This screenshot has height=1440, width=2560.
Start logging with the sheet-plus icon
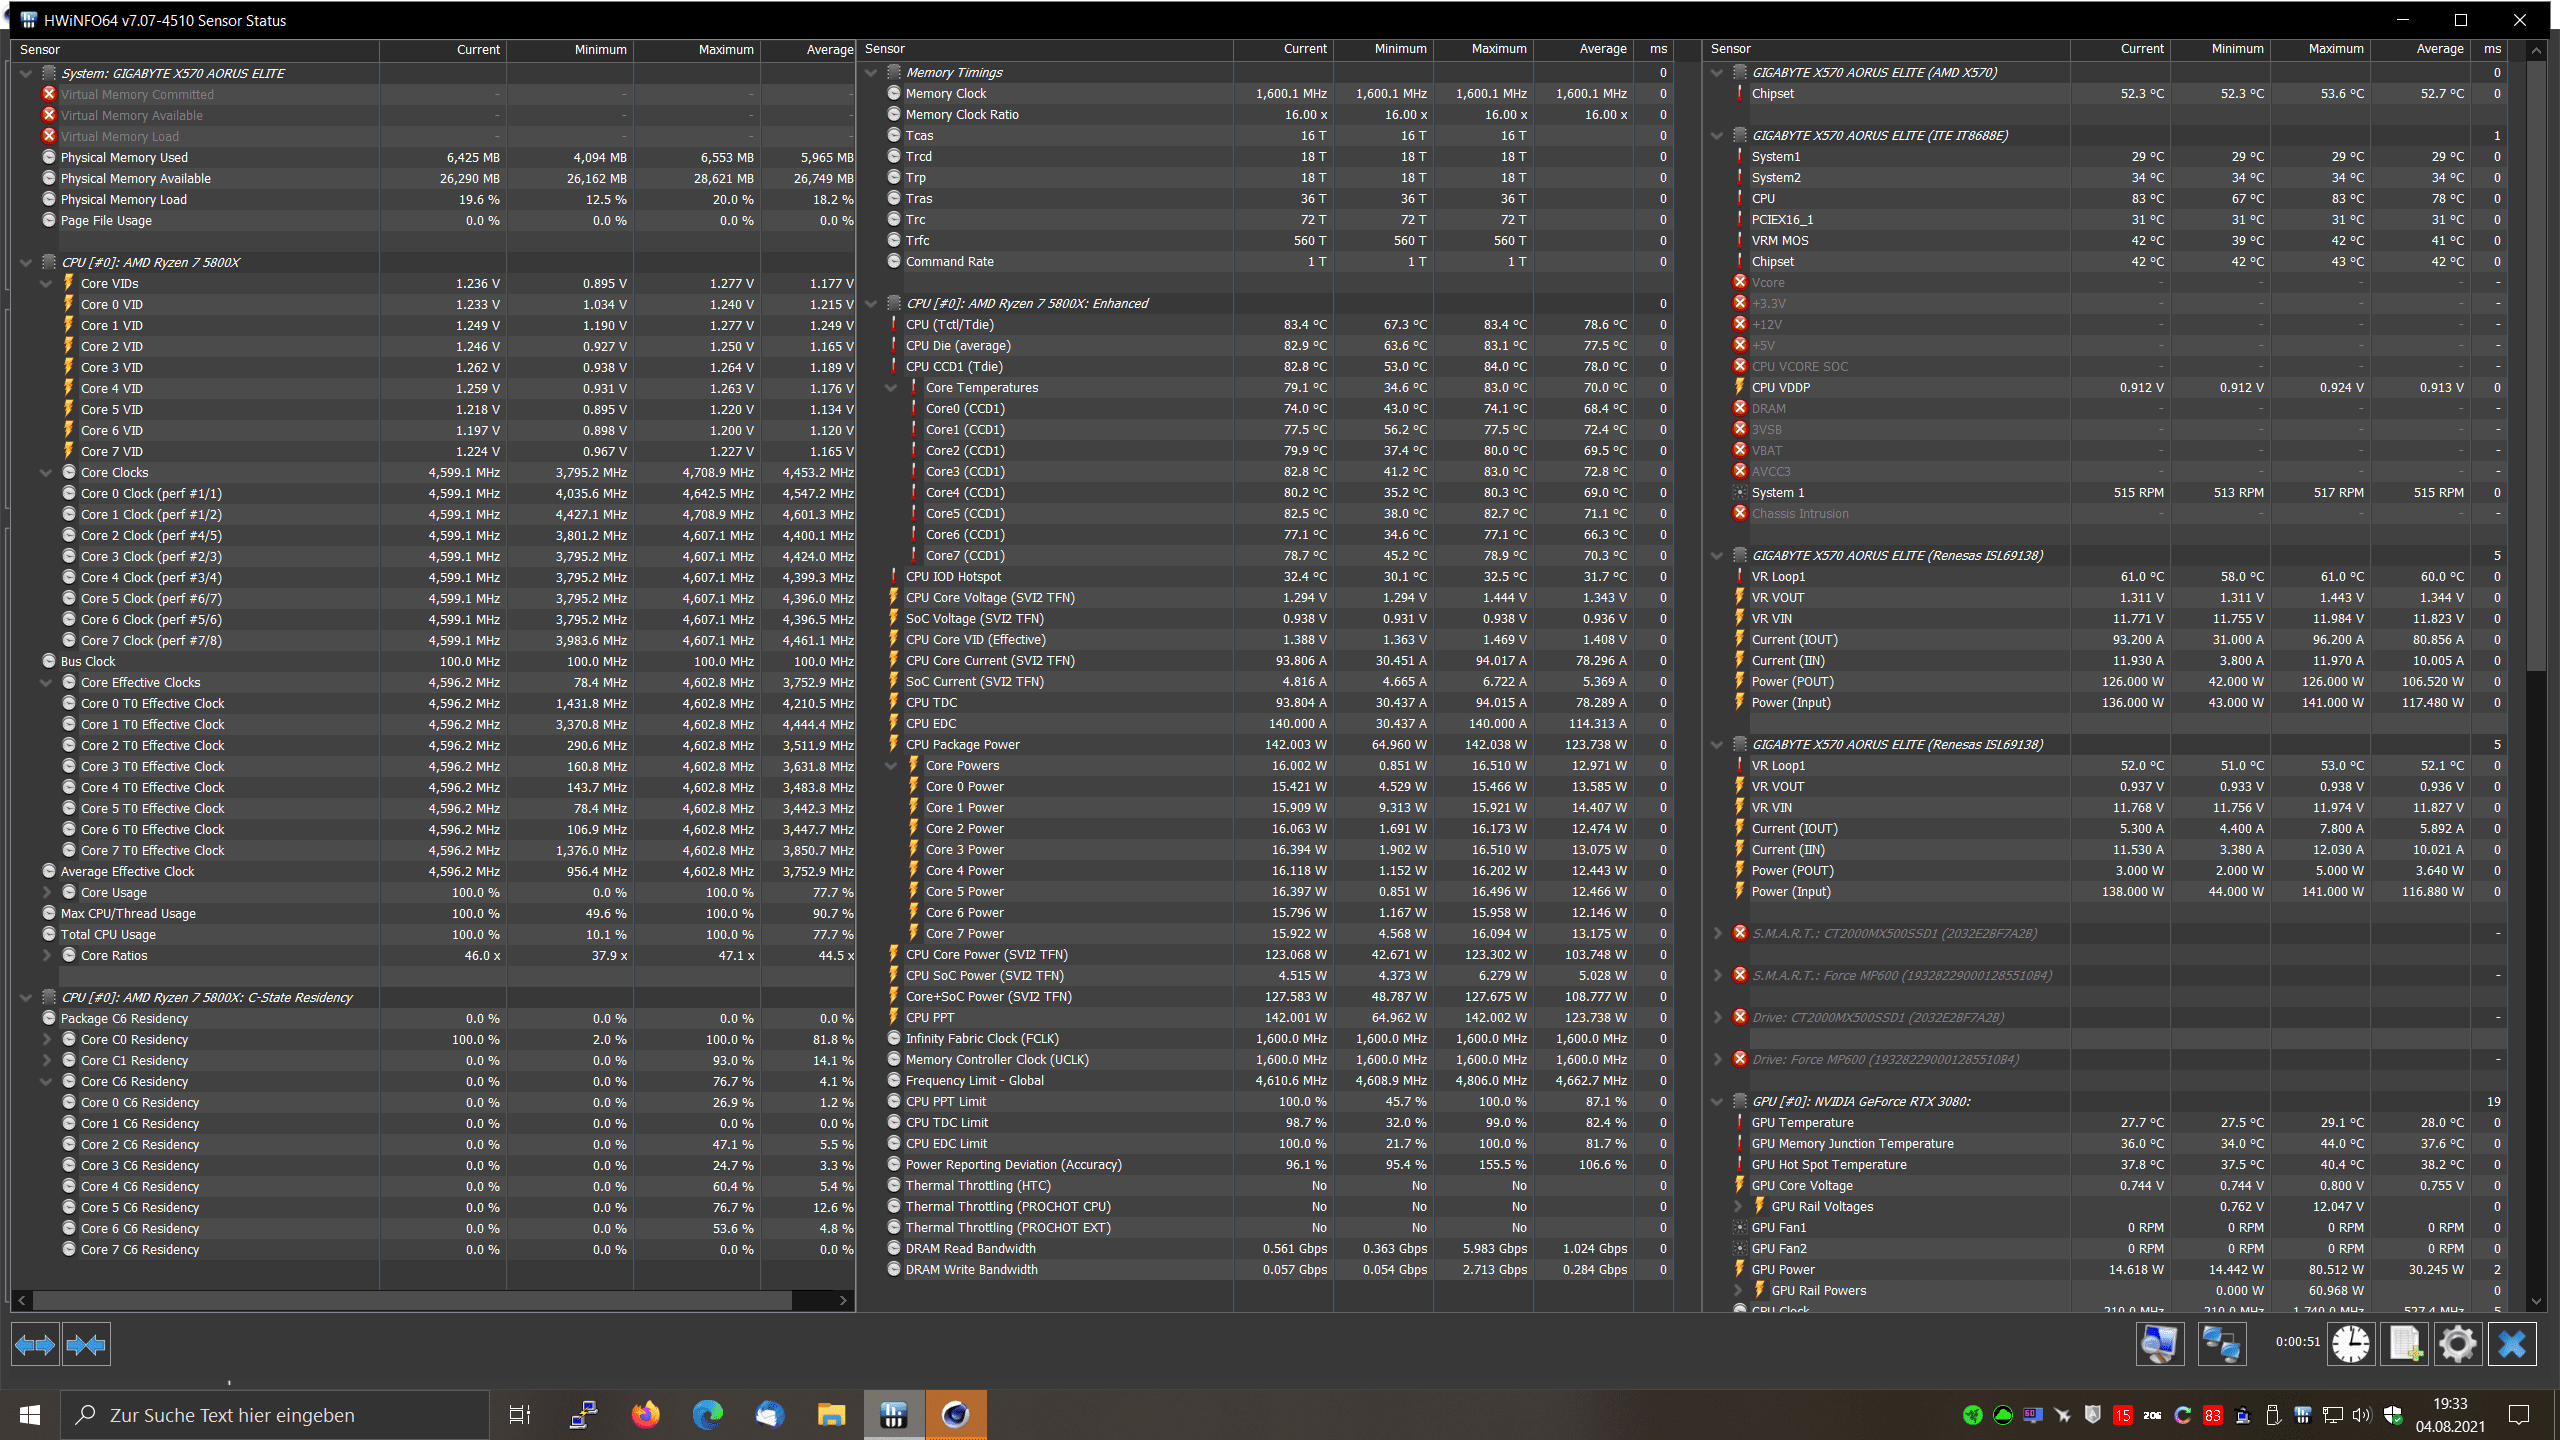(2405, 1344)
